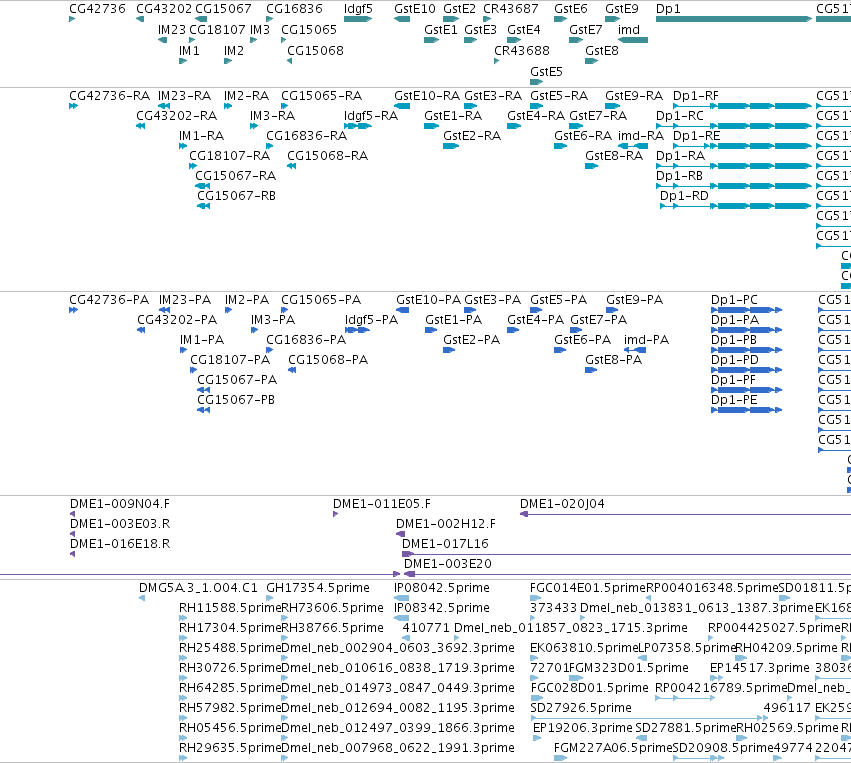Click the EP19206.3prime EST label

click(583, 728)
